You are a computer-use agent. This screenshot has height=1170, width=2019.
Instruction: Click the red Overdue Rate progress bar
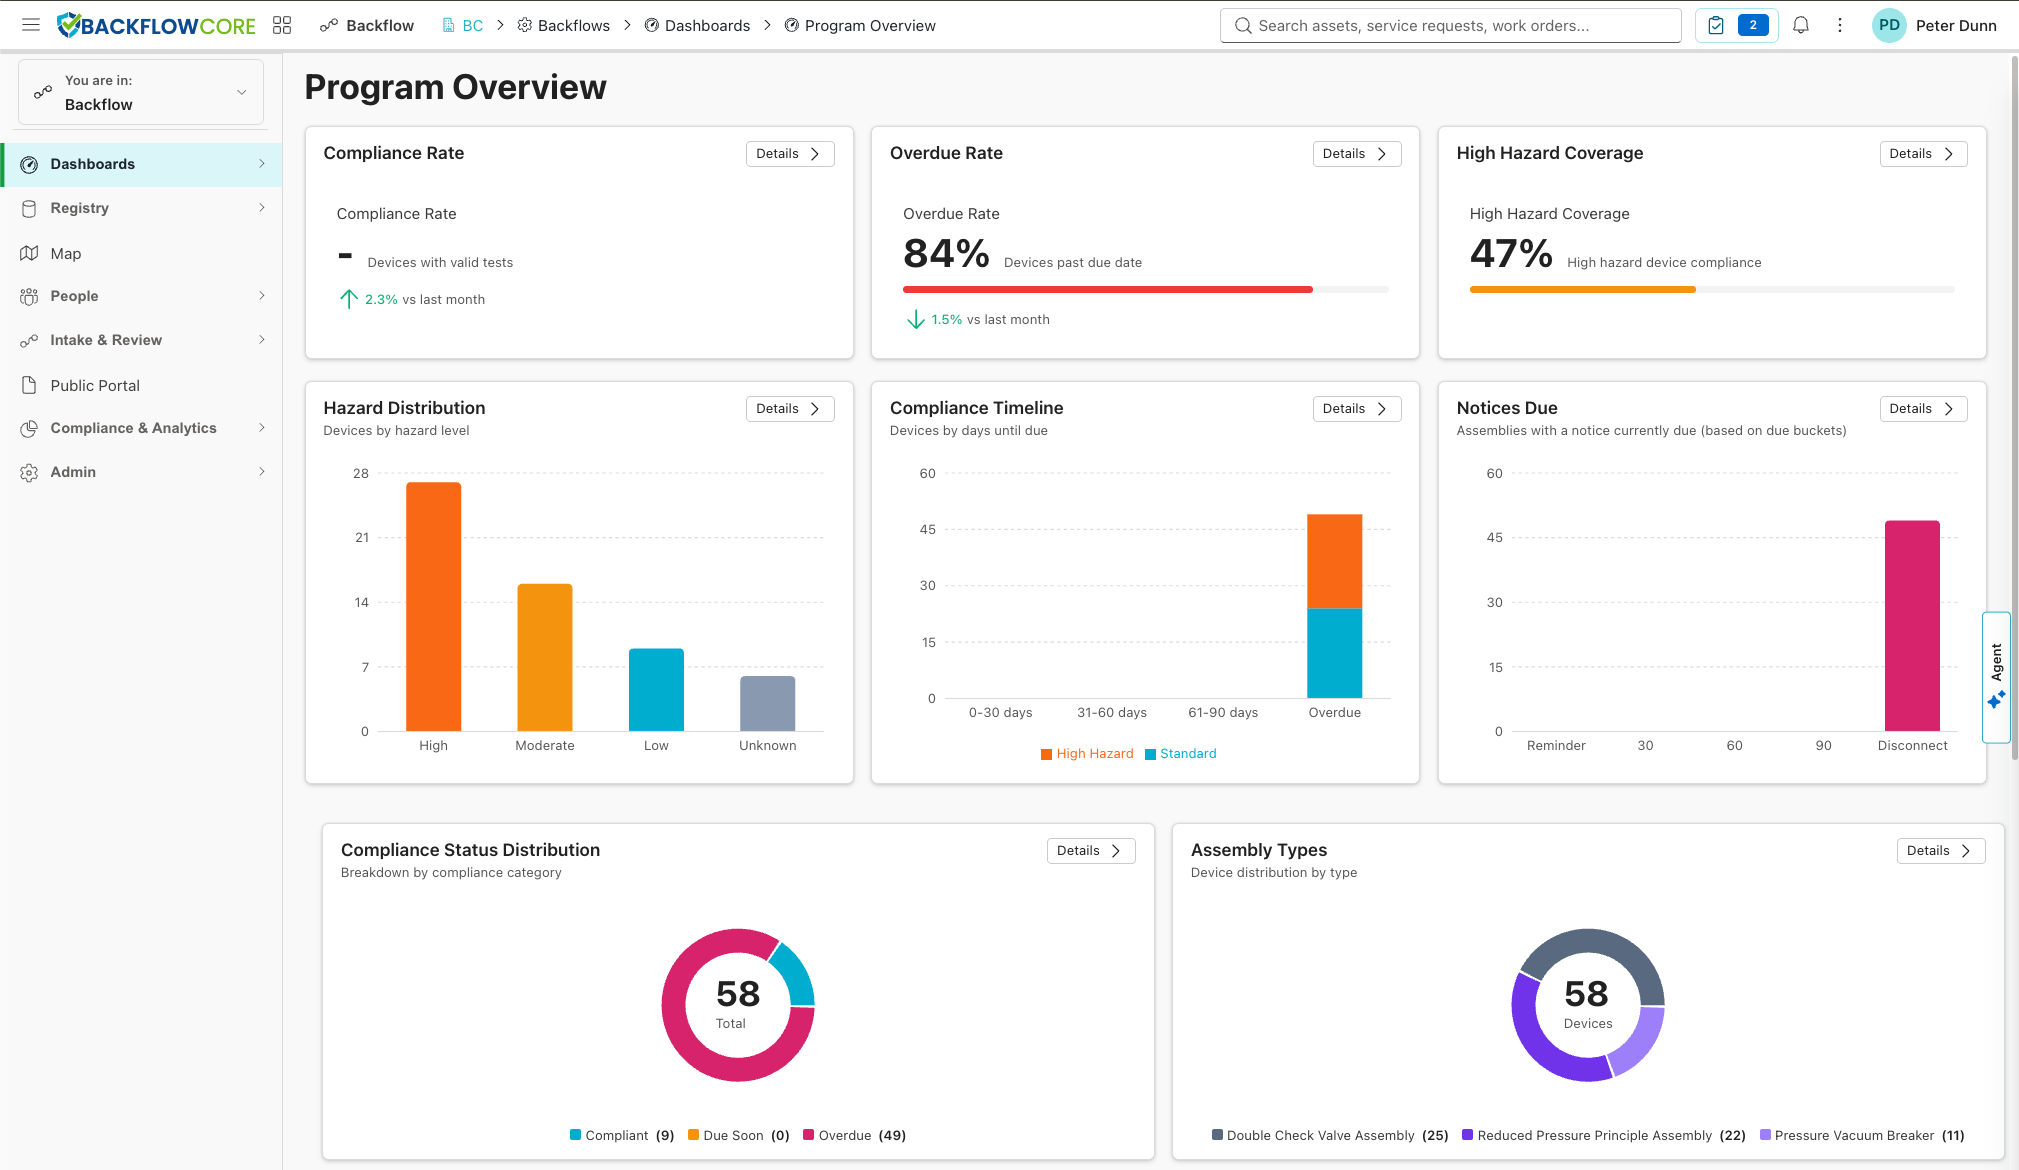pos(1107,289)
